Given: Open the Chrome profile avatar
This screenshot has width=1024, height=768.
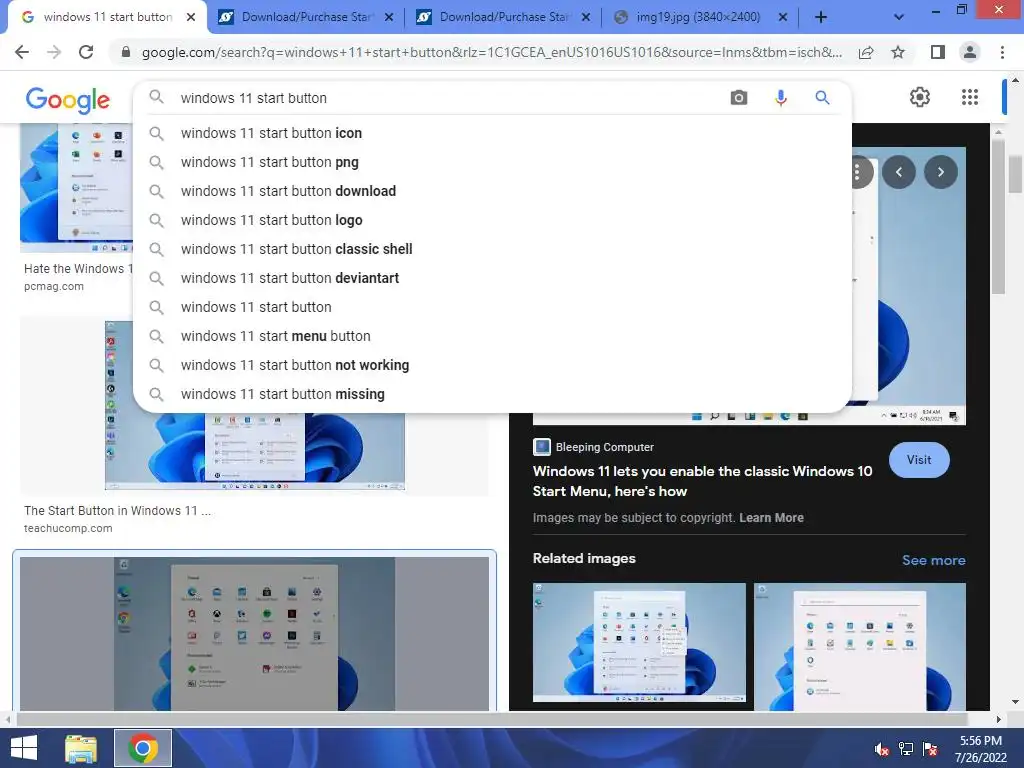Looking at the screenshot, I should pyautogui.click(x=970, y=52).
